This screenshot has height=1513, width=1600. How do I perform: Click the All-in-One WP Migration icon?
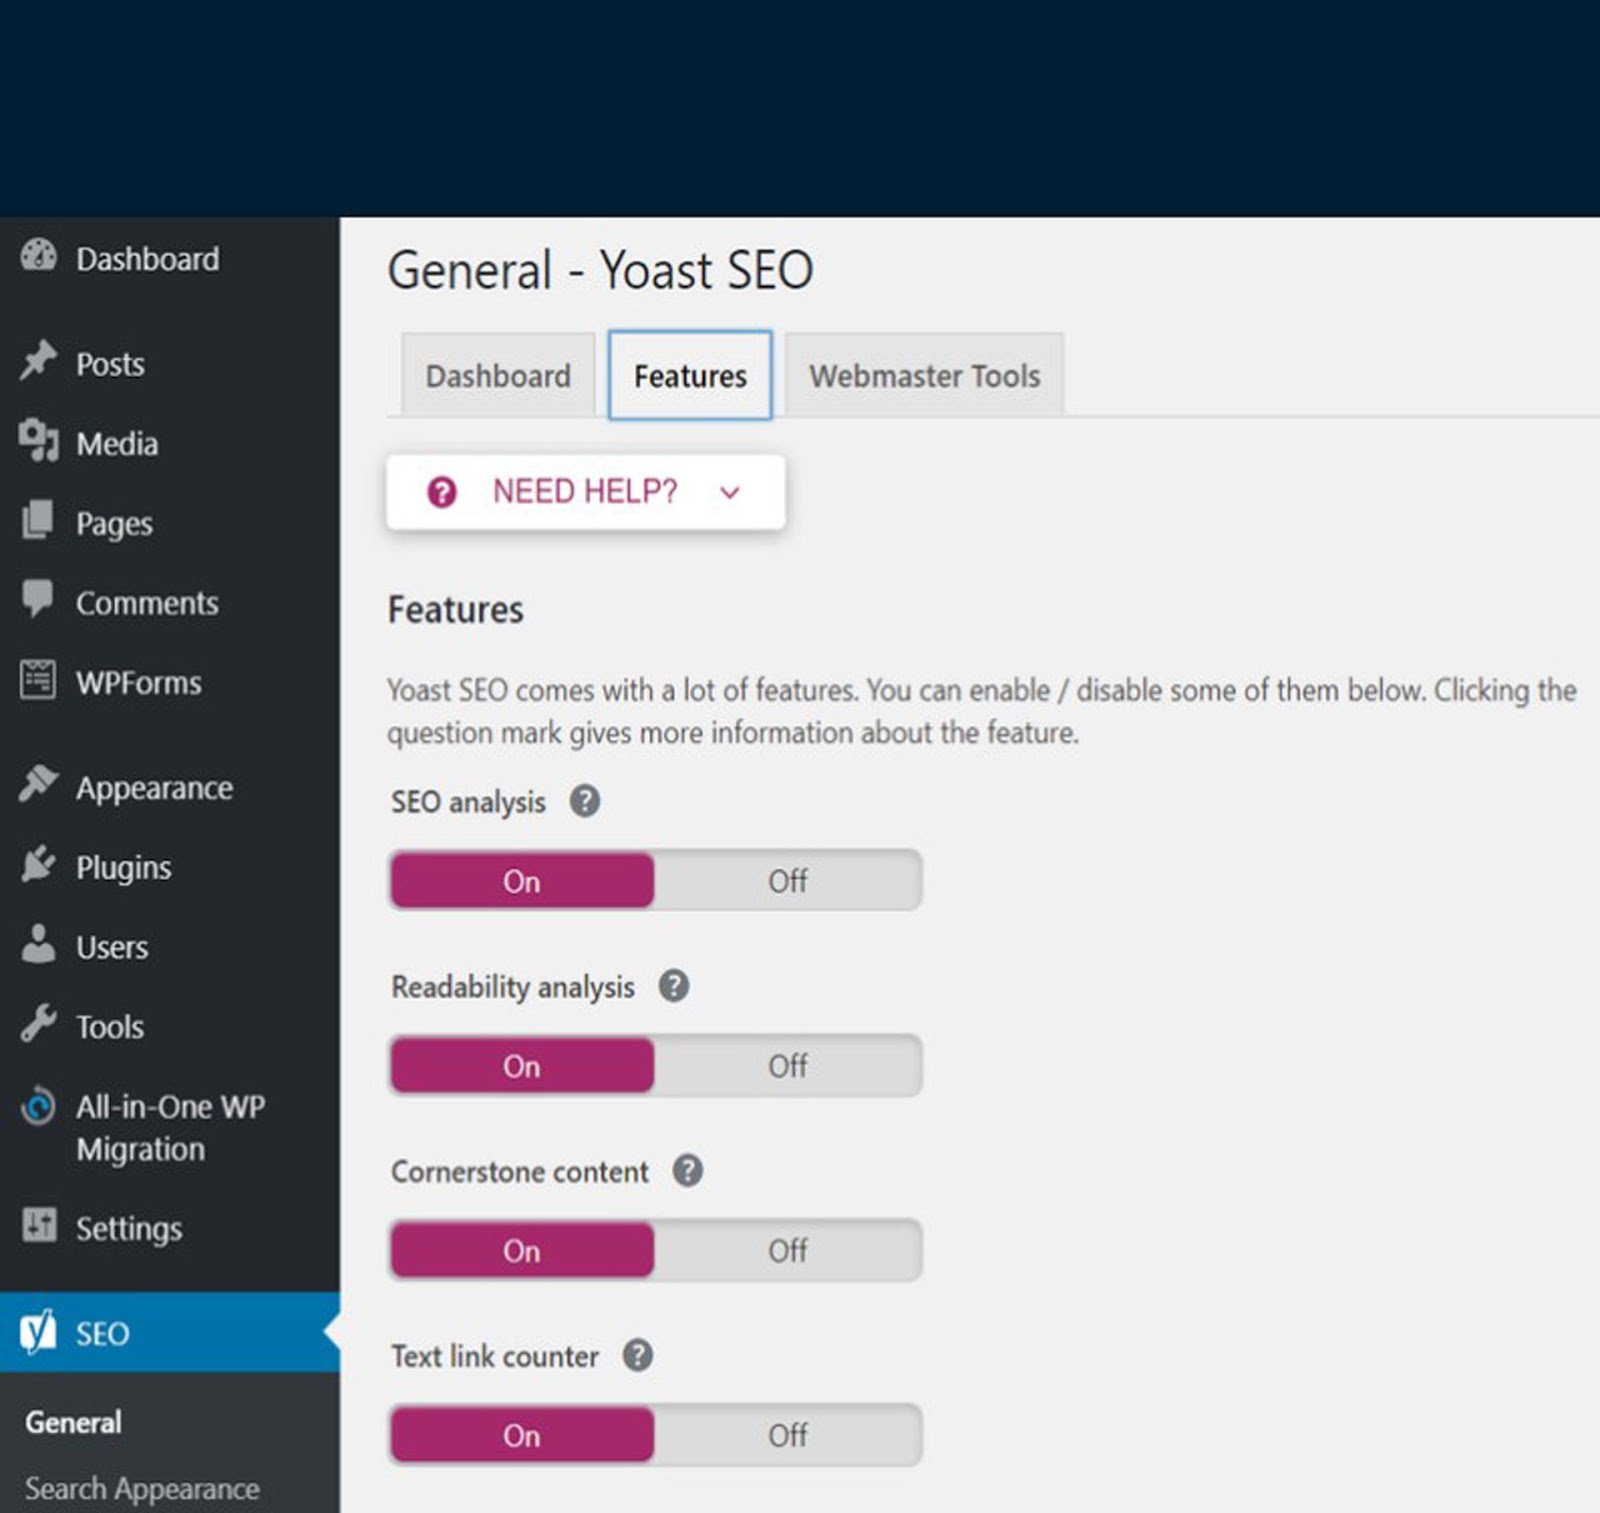click(38, 1106)
